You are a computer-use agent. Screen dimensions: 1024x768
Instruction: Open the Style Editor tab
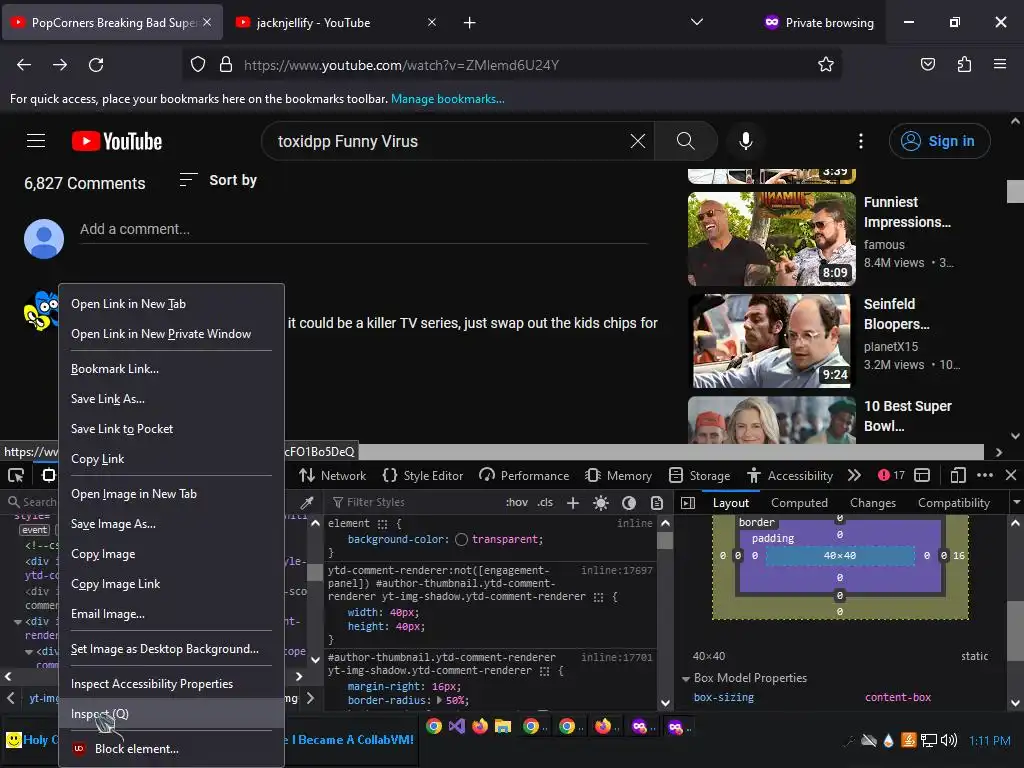click(x=423, y=475)
